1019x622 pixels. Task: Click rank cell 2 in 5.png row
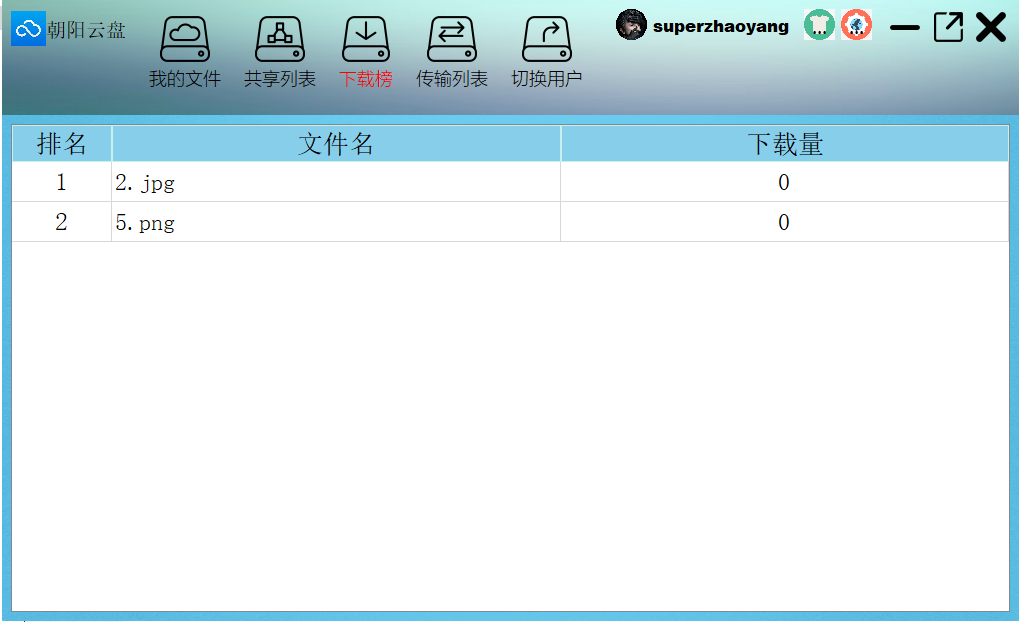pyautogui.click(x=62, y=222)
